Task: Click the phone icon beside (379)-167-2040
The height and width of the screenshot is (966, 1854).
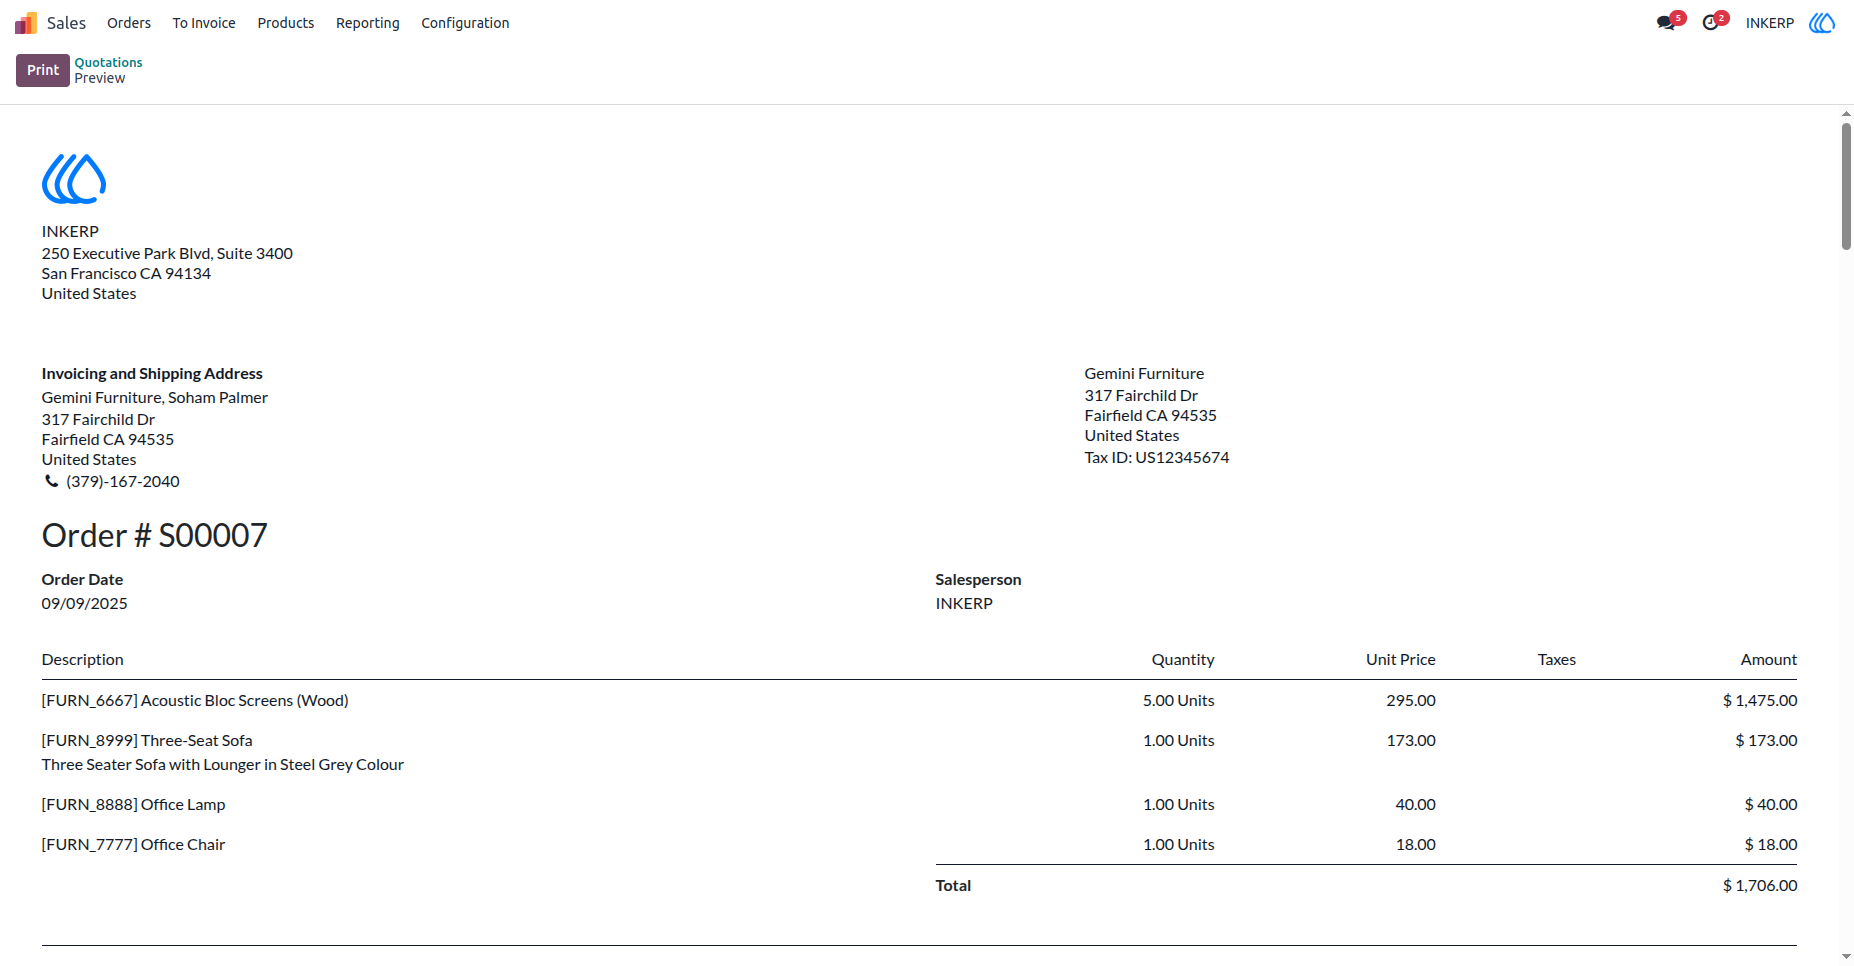Action: (x=51, y=481)
